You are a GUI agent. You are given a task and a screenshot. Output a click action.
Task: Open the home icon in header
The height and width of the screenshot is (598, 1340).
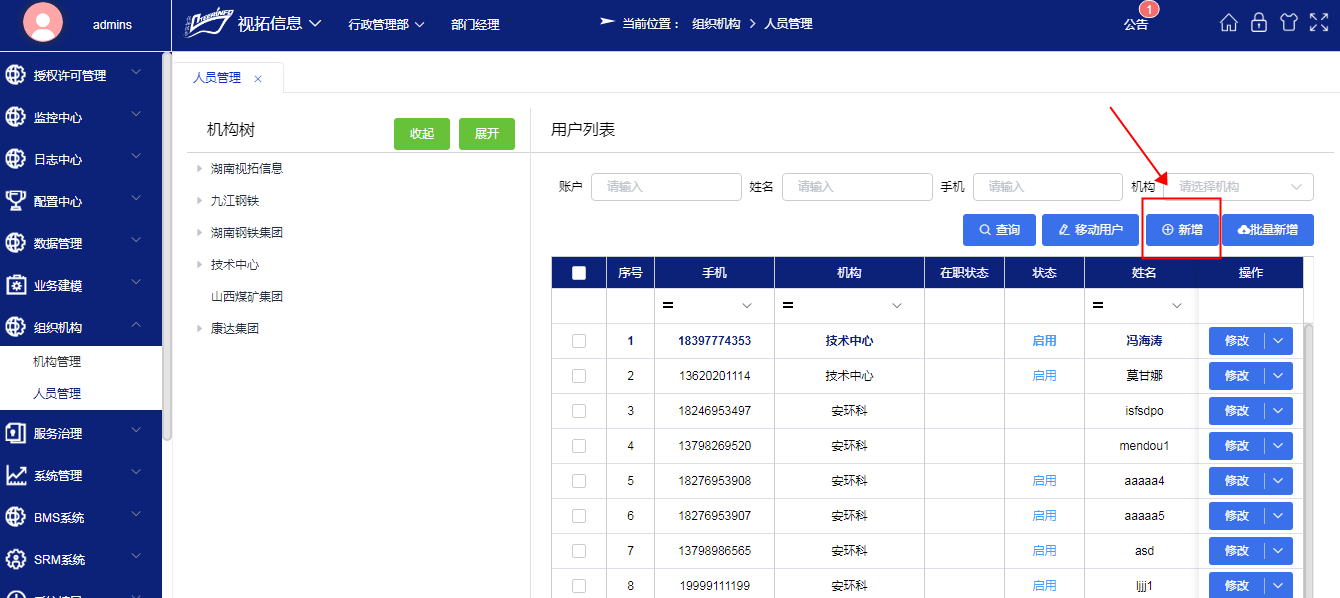1229,23
